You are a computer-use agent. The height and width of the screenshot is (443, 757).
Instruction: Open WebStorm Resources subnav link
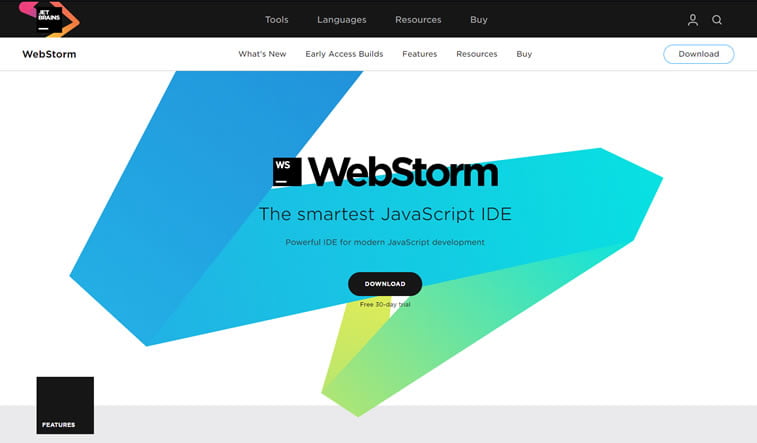tap(477, 54)
